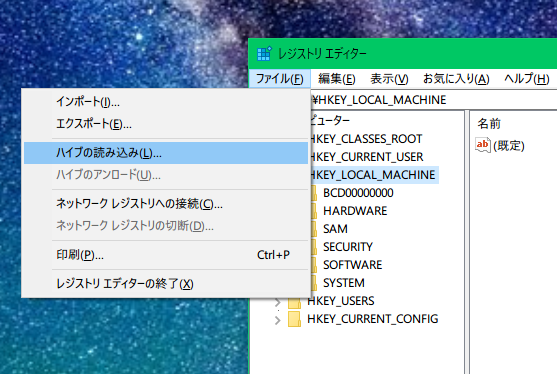Expand the HKEY_CURRENT_CONFIG tree node
557x374 pixels.
pyautogui.click(x=278, y=320)
